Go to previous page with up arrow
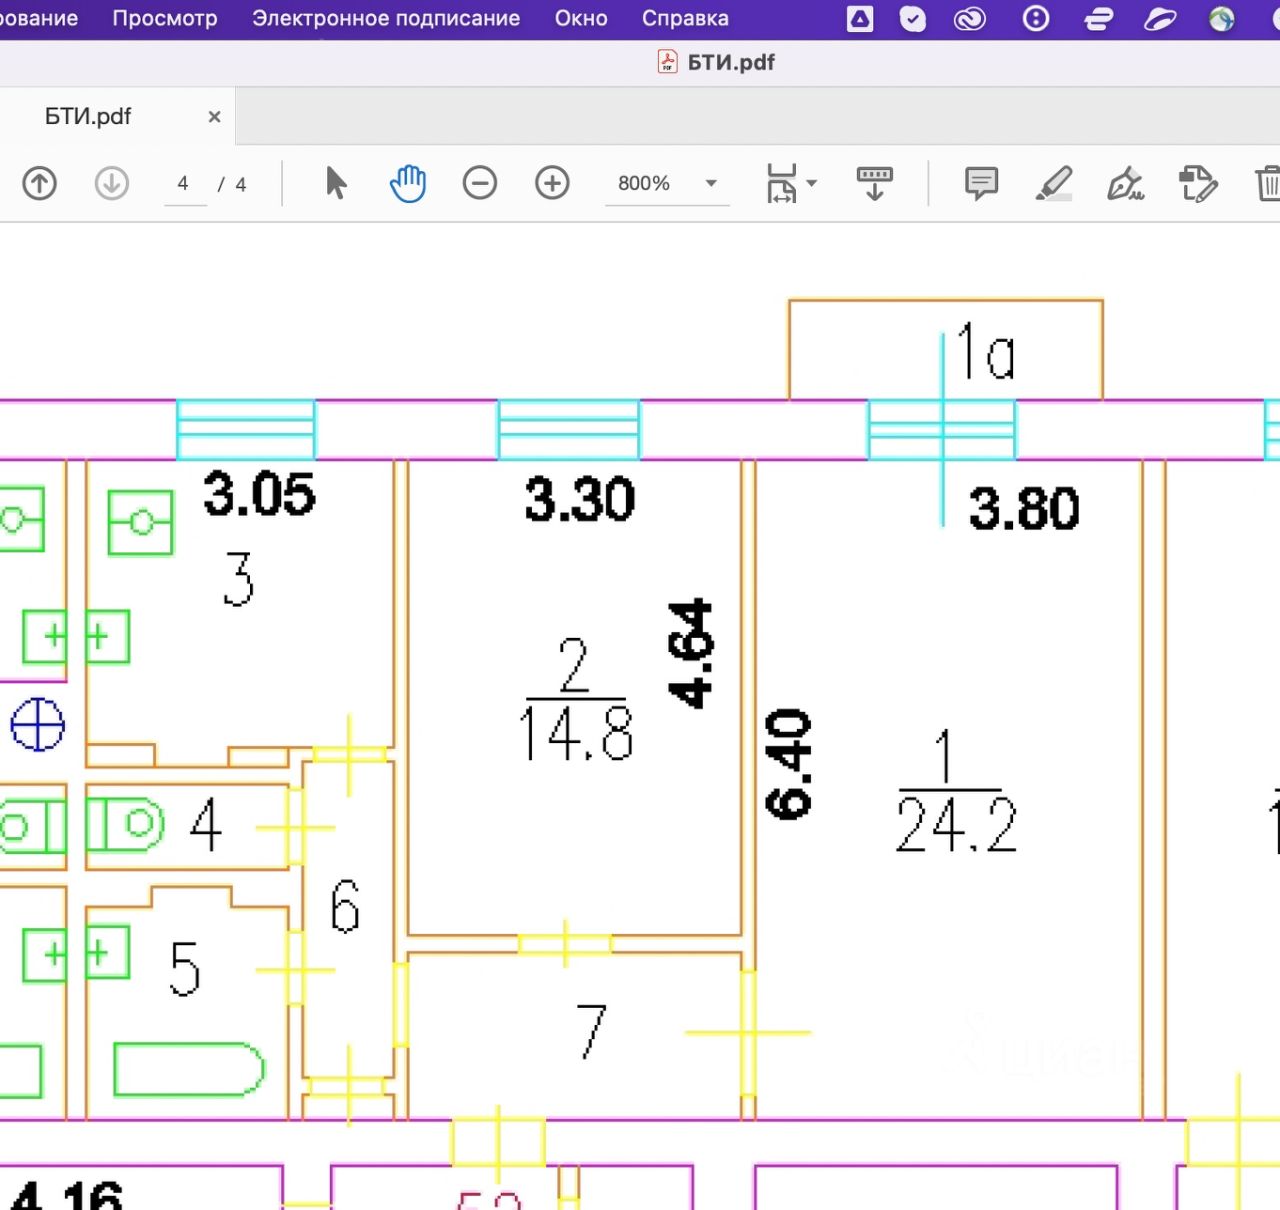1280x1210 pixels. tap(39, 184)
